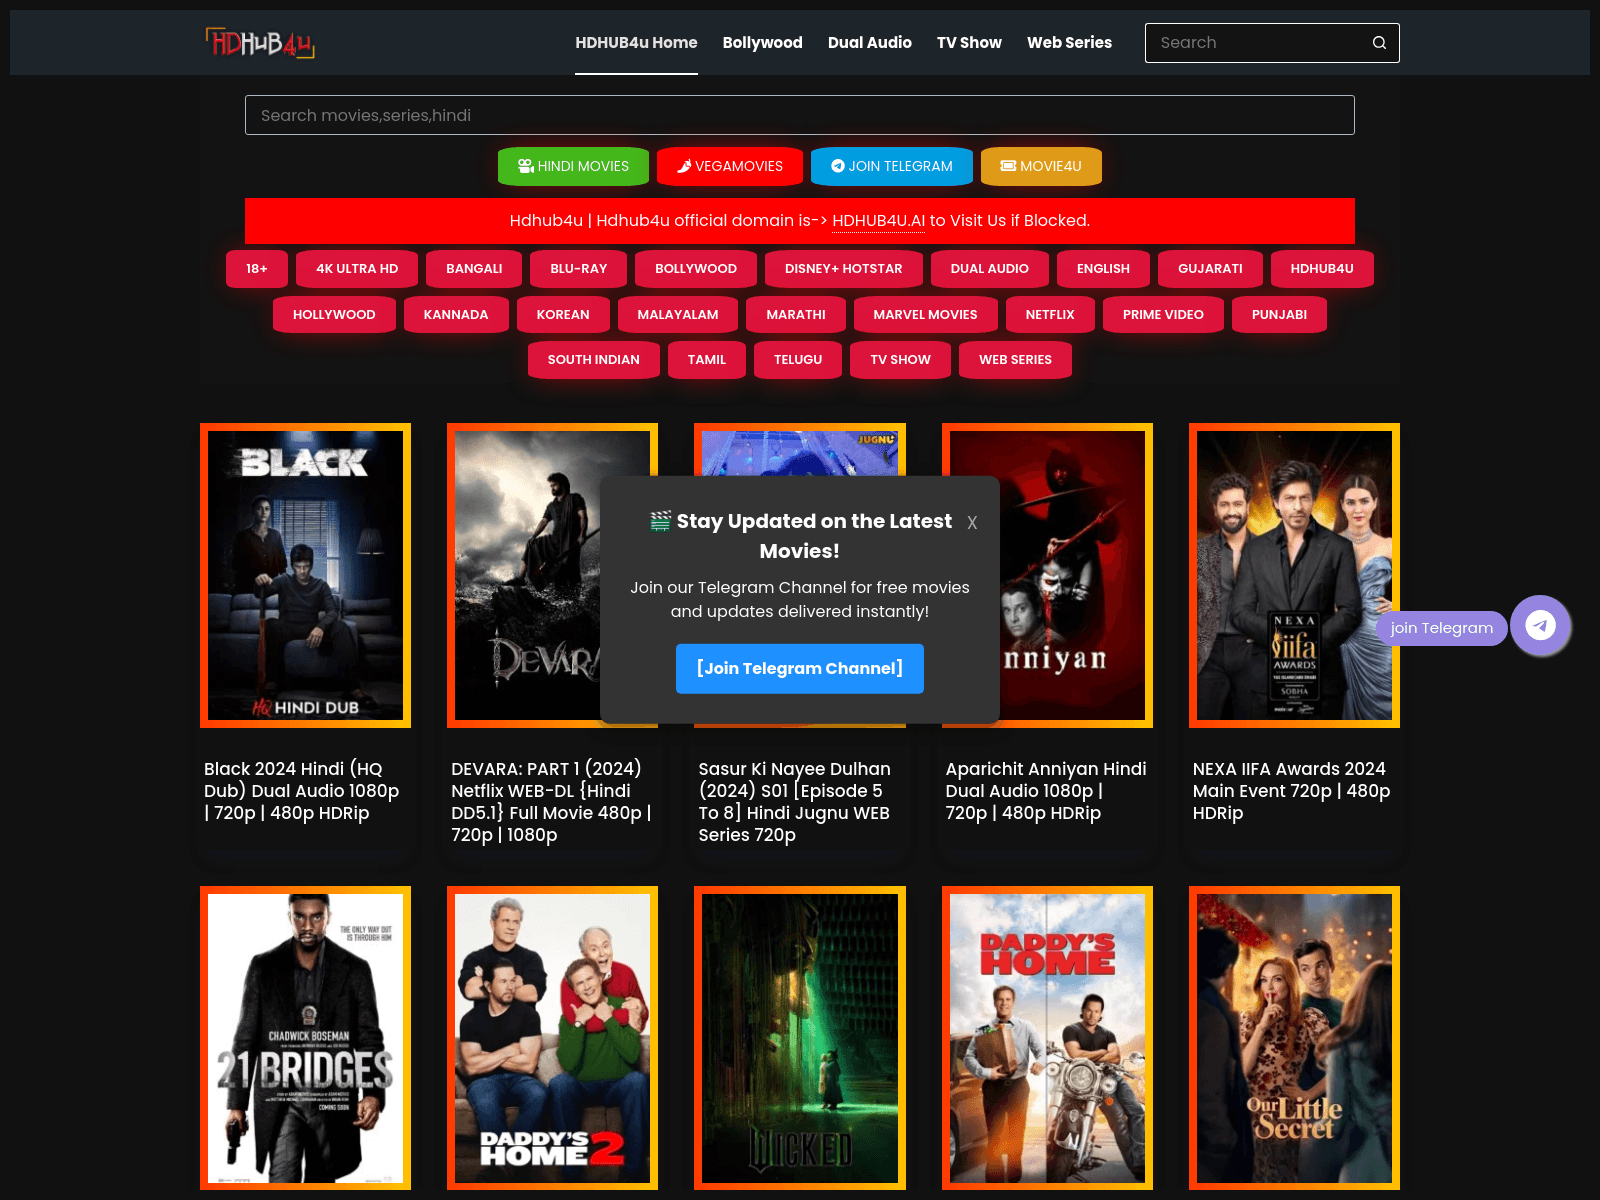Open 'DEVARA: PART 1 (2024)' title link

click(552, 802)
